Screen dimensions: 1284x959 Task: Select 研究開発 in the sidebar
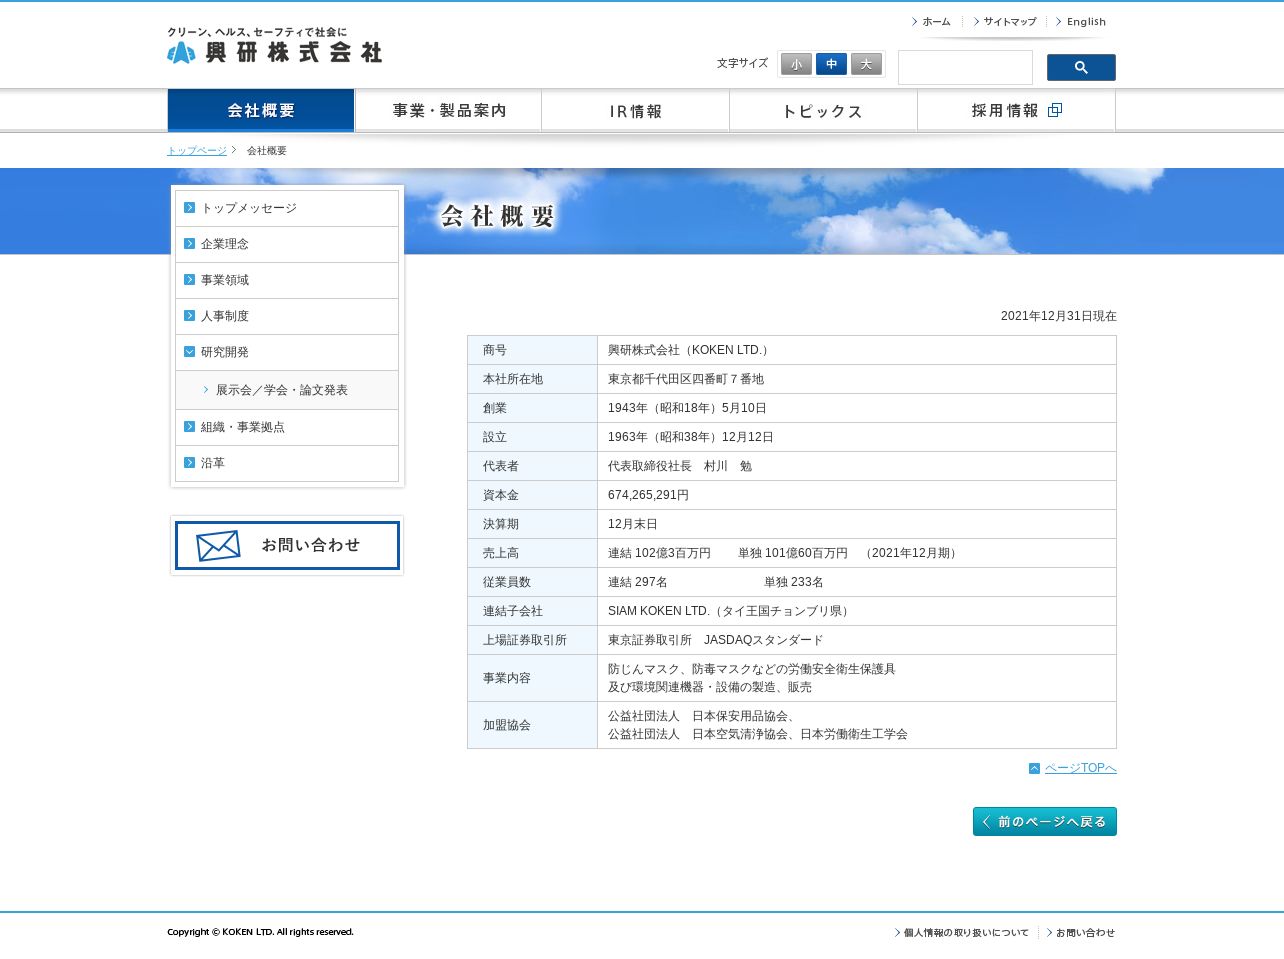tap(287, 352)
